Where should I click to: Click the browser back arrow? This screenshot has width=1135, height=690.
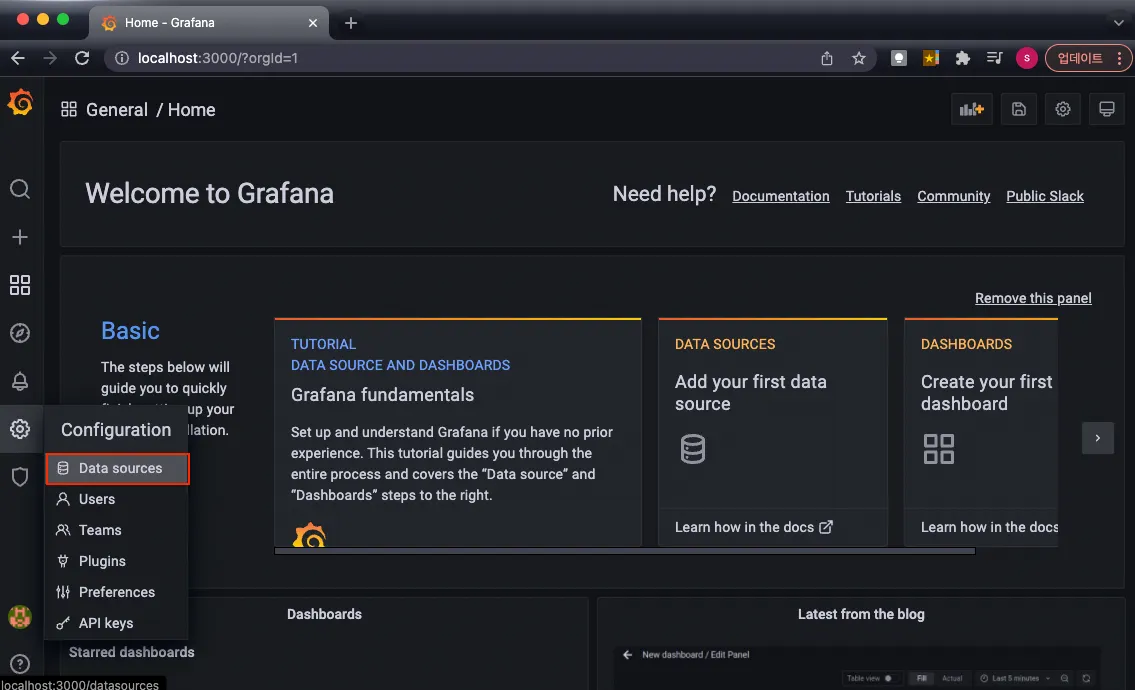pyautogui.click(x=18, y=58)
